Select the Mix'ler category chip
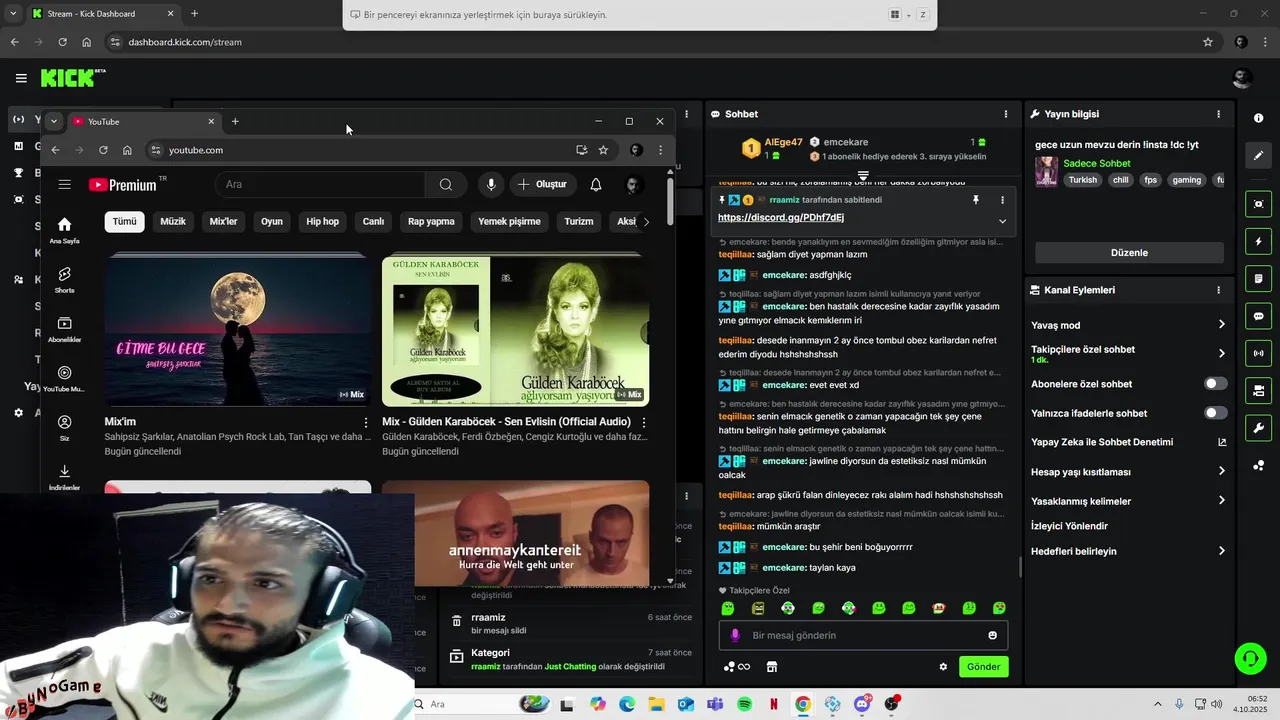The height and width of the screenshot is (720, 1280). (x=223, y=222)
